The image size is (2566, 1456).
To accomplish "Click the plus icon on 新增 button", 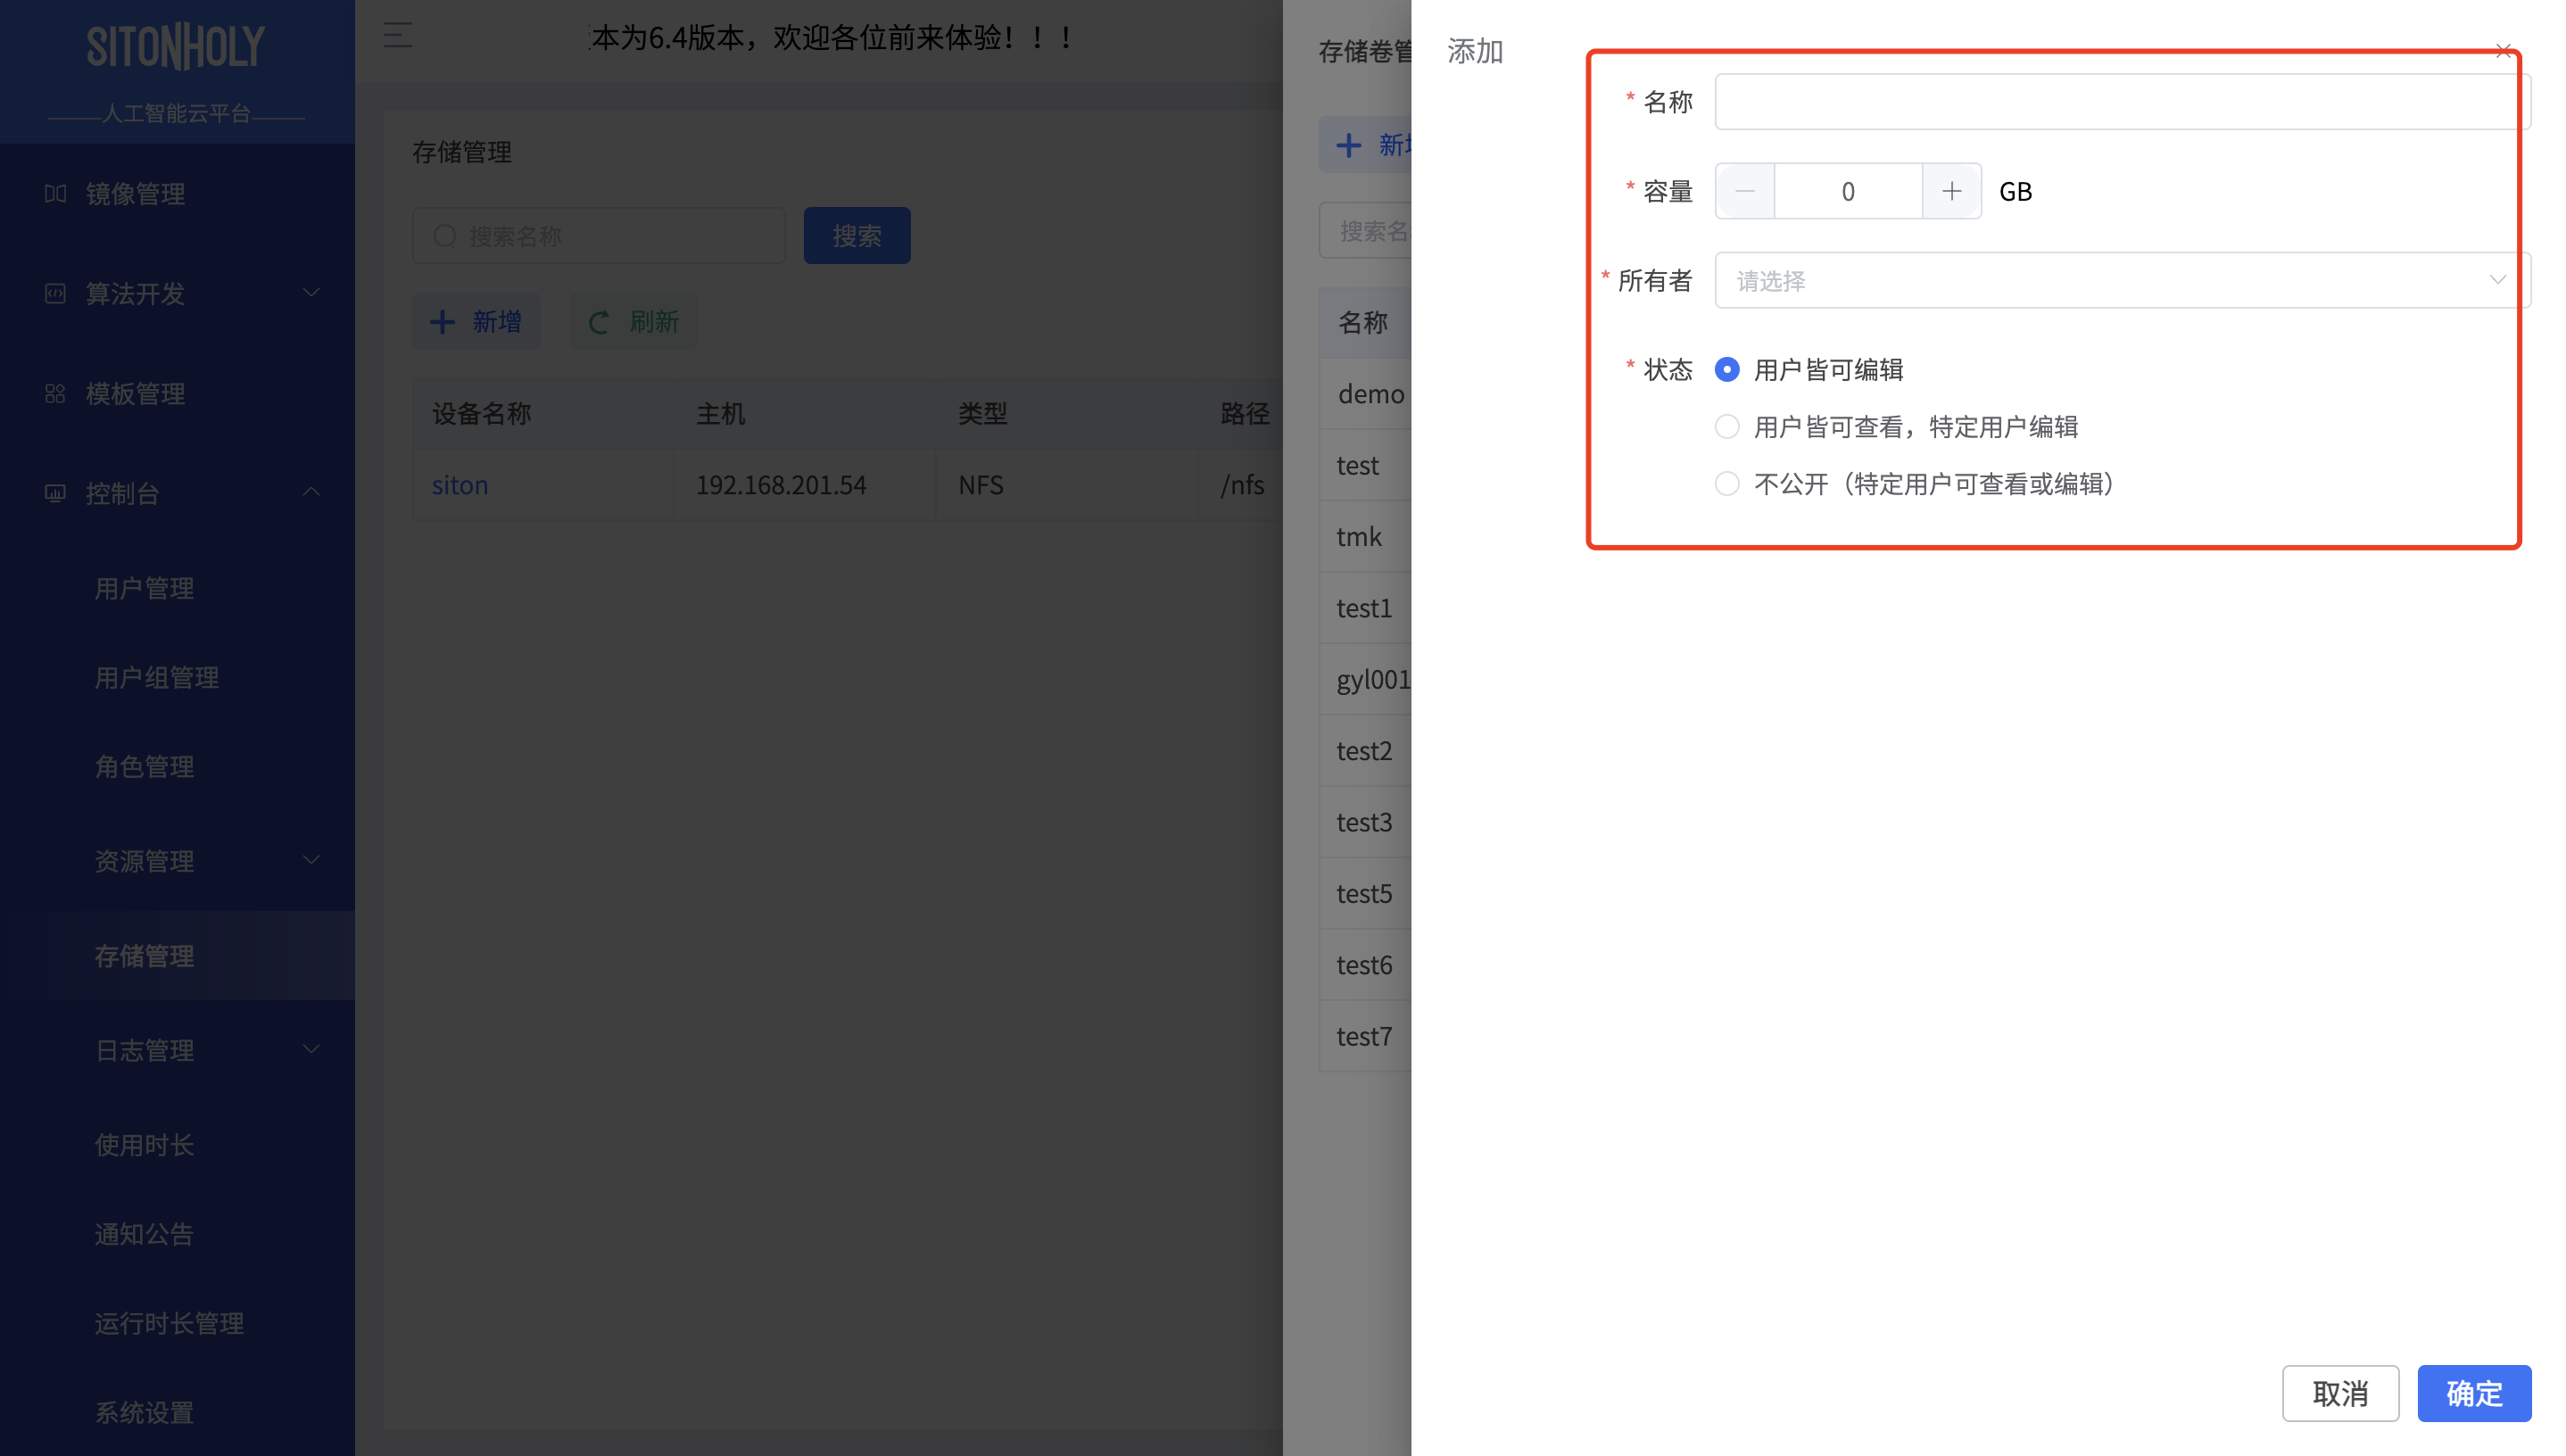I will tap(442, 322).
